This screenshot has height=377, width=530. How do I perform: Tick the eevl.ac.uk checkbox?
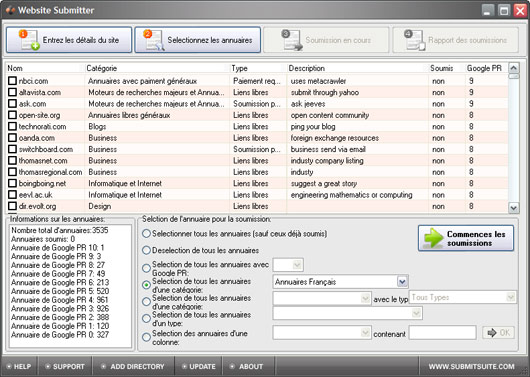point(13,195)
